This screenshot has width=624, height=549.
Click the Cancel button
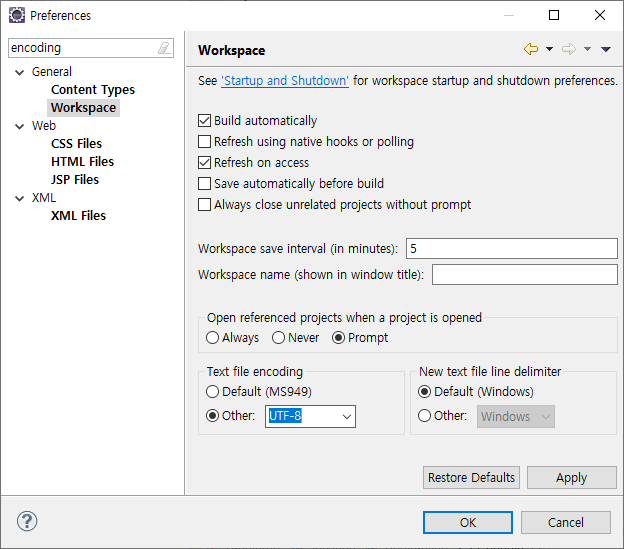pyautogui.click(x=566, y=522)
